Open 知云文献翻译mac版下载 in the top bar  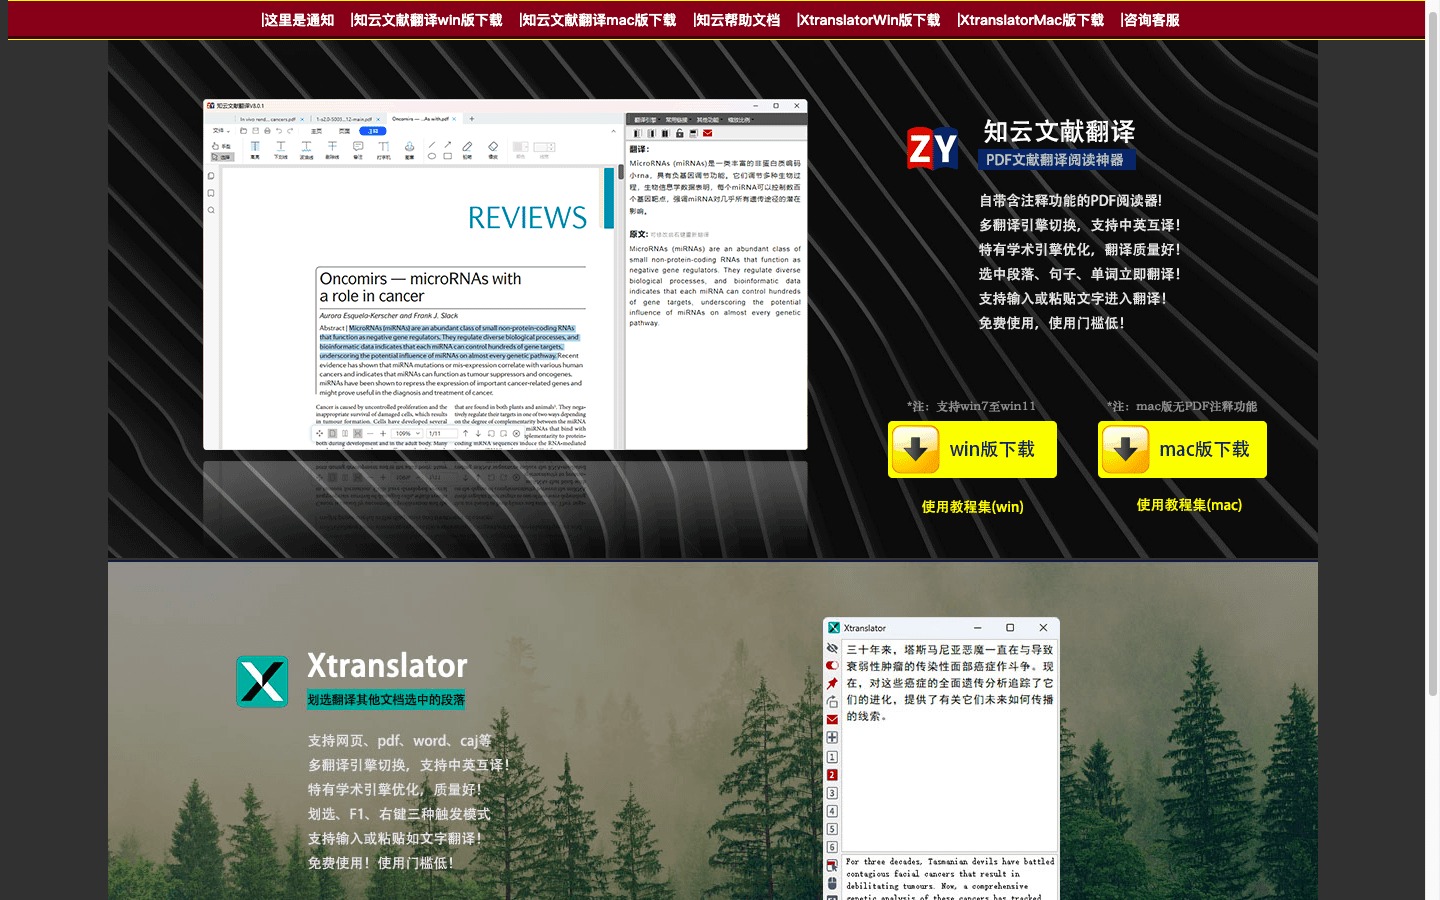tap(598, 20)
